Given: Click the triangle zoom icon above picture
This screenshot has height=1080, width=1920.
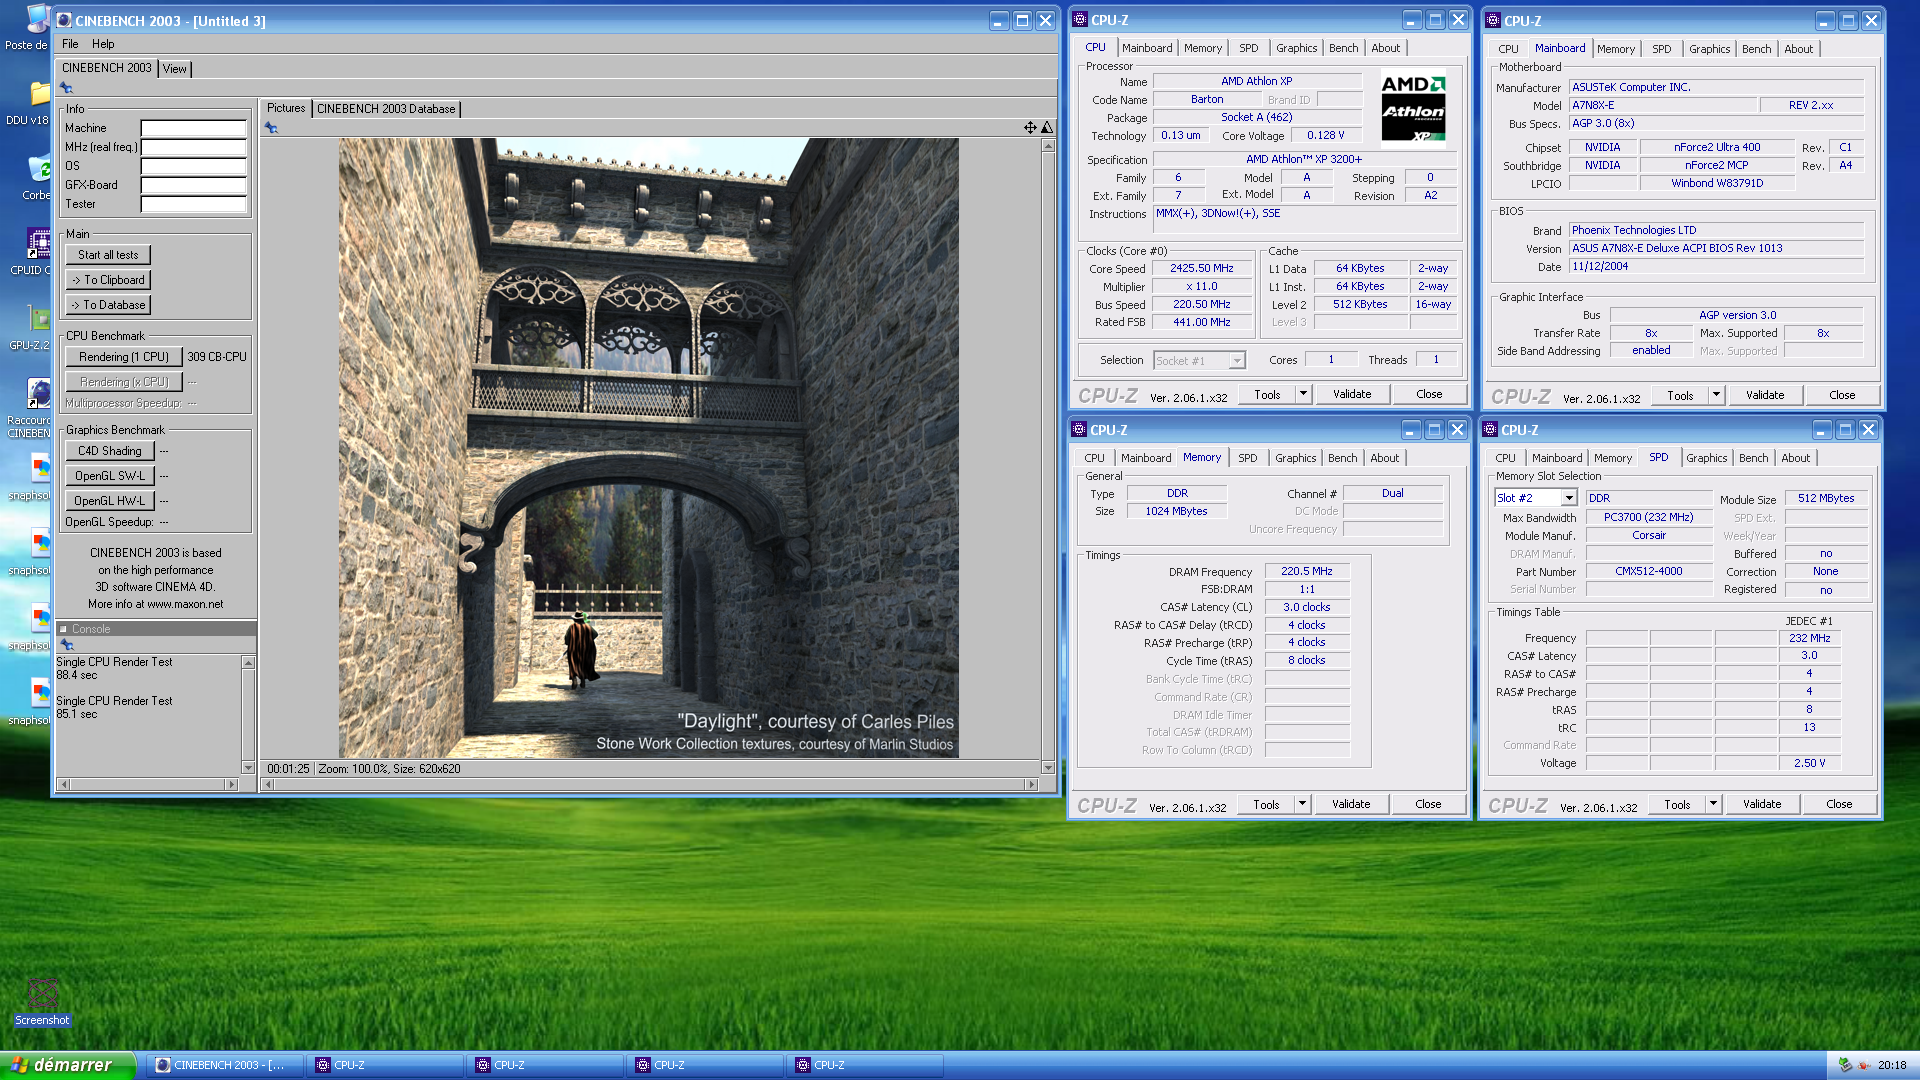Looking at the screenshot, I should tap(1046, 127).
